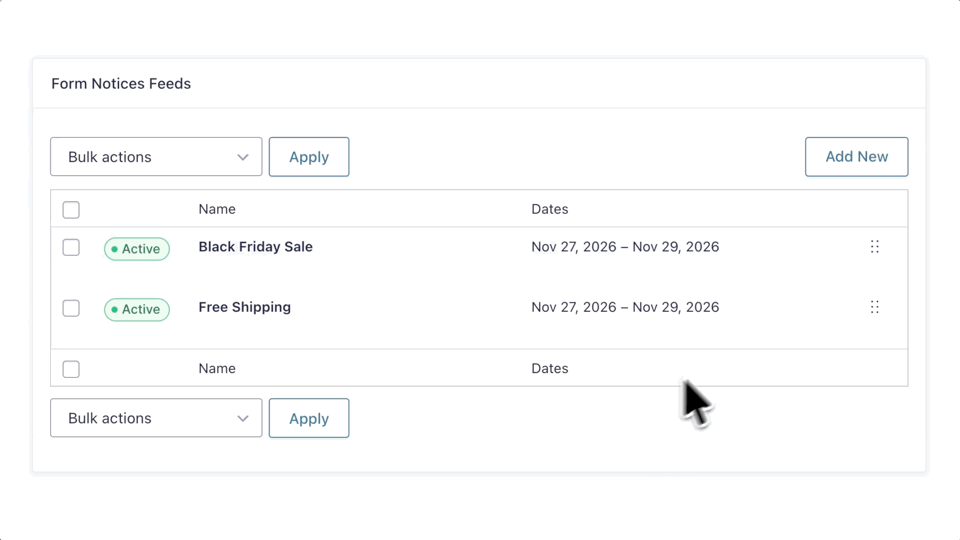The image size is (960, 540).
Task: Open Black Friday Sale row options menu
Action: 874,247
